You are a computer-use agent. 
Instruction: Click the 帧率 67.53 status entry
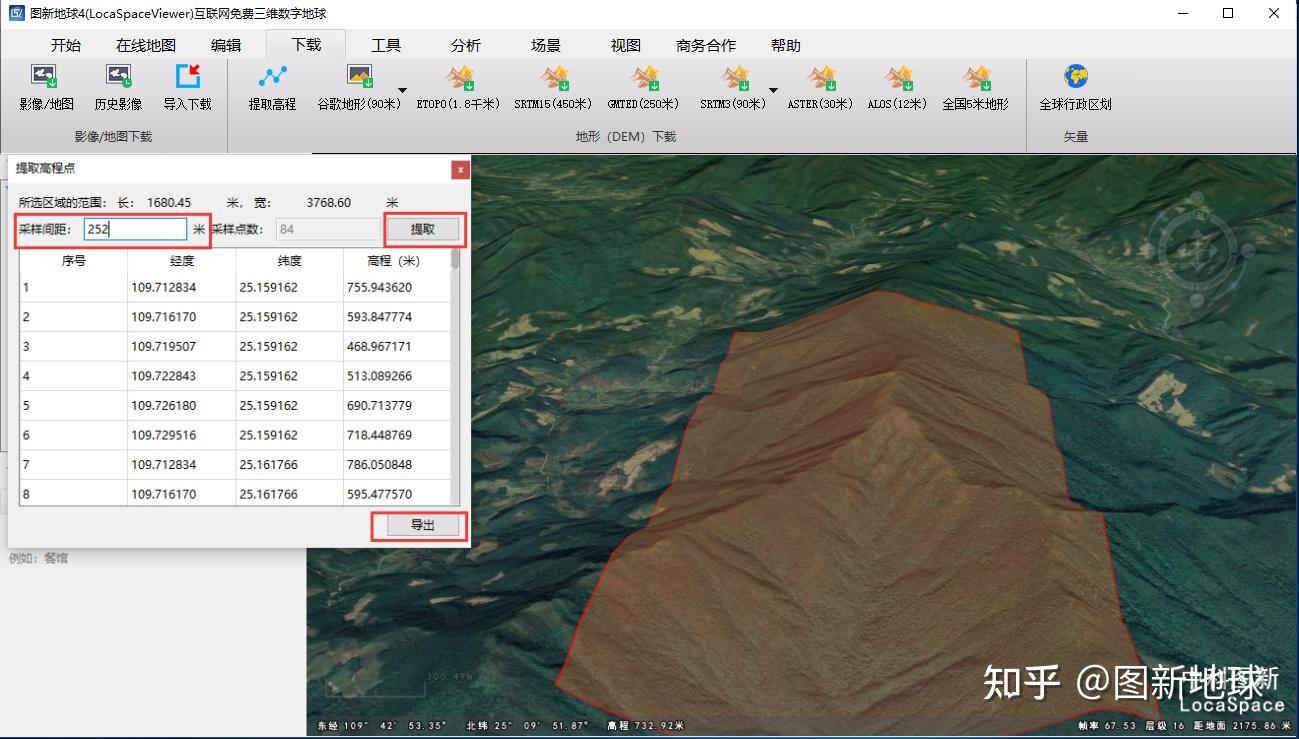pos(1105,726)
